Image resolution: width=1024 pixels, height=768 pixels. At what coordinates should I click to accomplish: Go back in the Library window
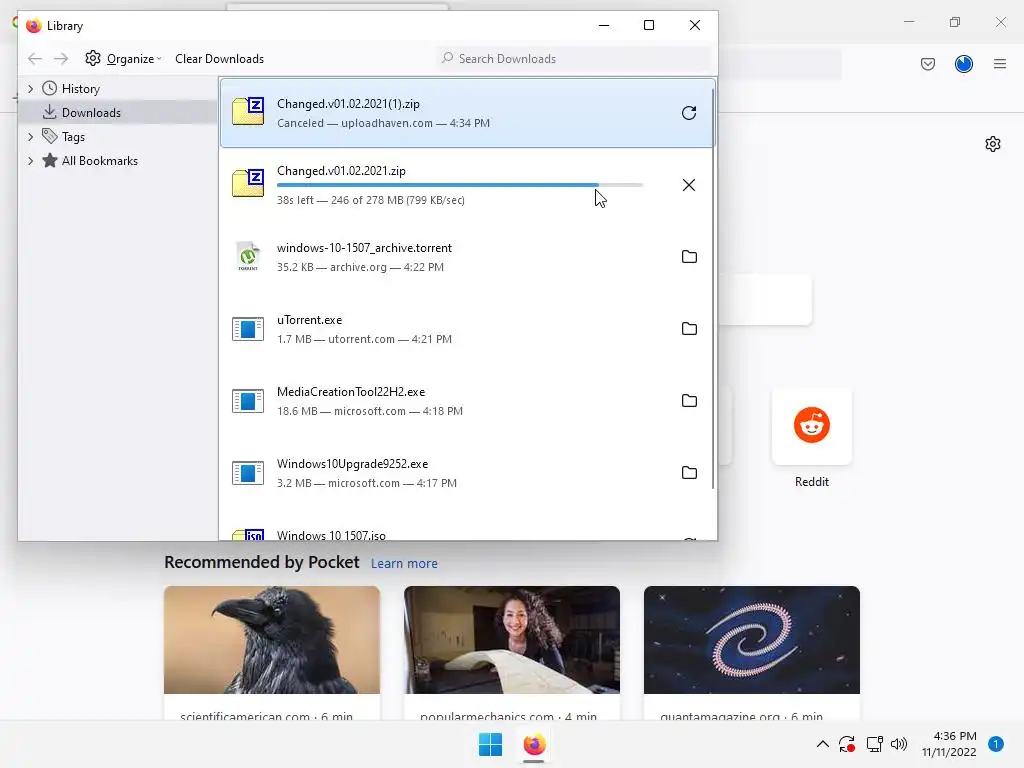[x=35, y=59]
